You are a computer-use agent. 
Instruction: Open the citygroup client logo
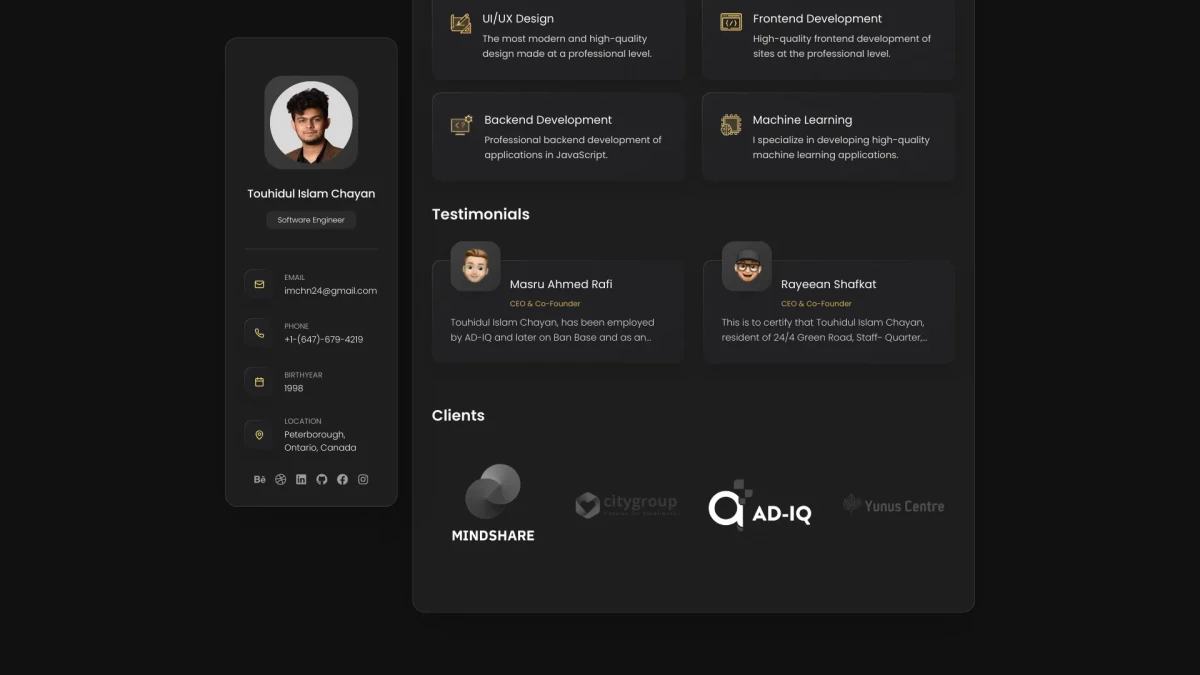click(x=627, y=504)
